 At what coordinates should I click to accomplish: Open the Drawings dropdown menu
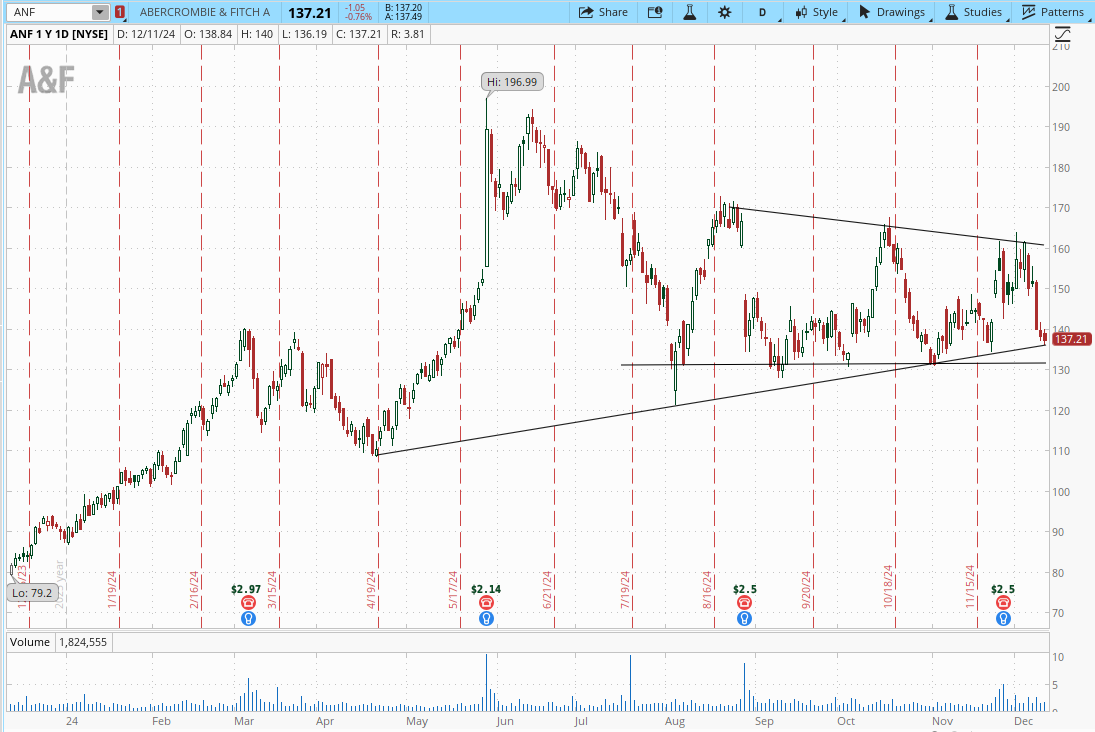click(x=892, y=12)
